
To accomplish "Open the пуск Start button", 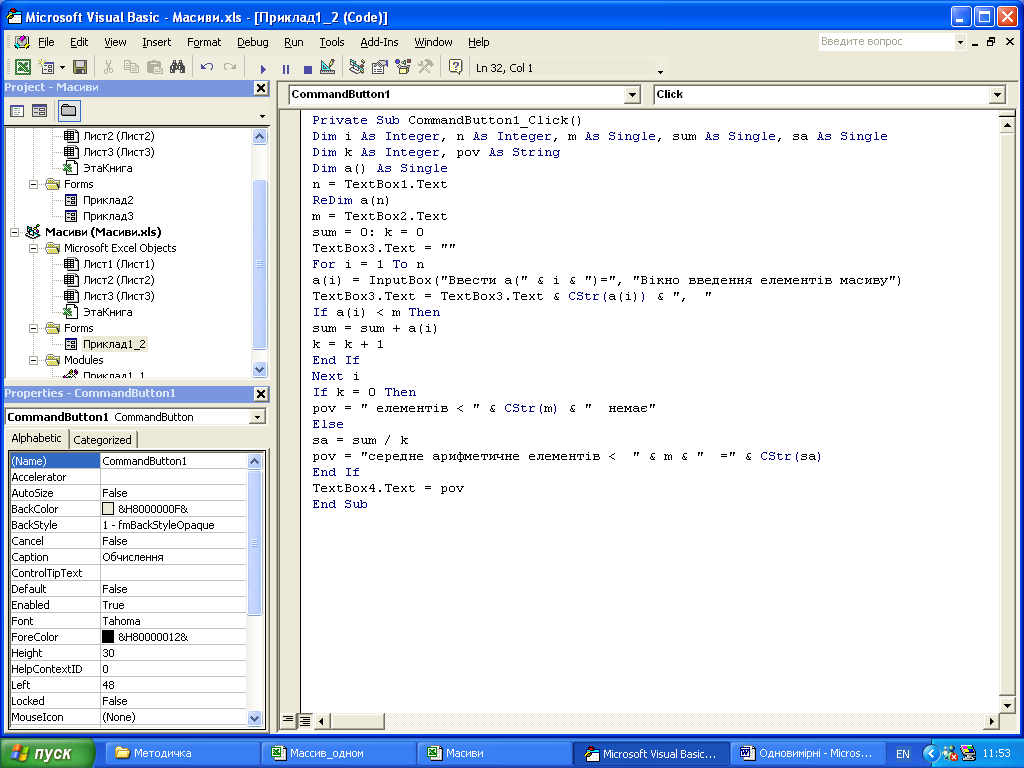I will coord(47,754).
